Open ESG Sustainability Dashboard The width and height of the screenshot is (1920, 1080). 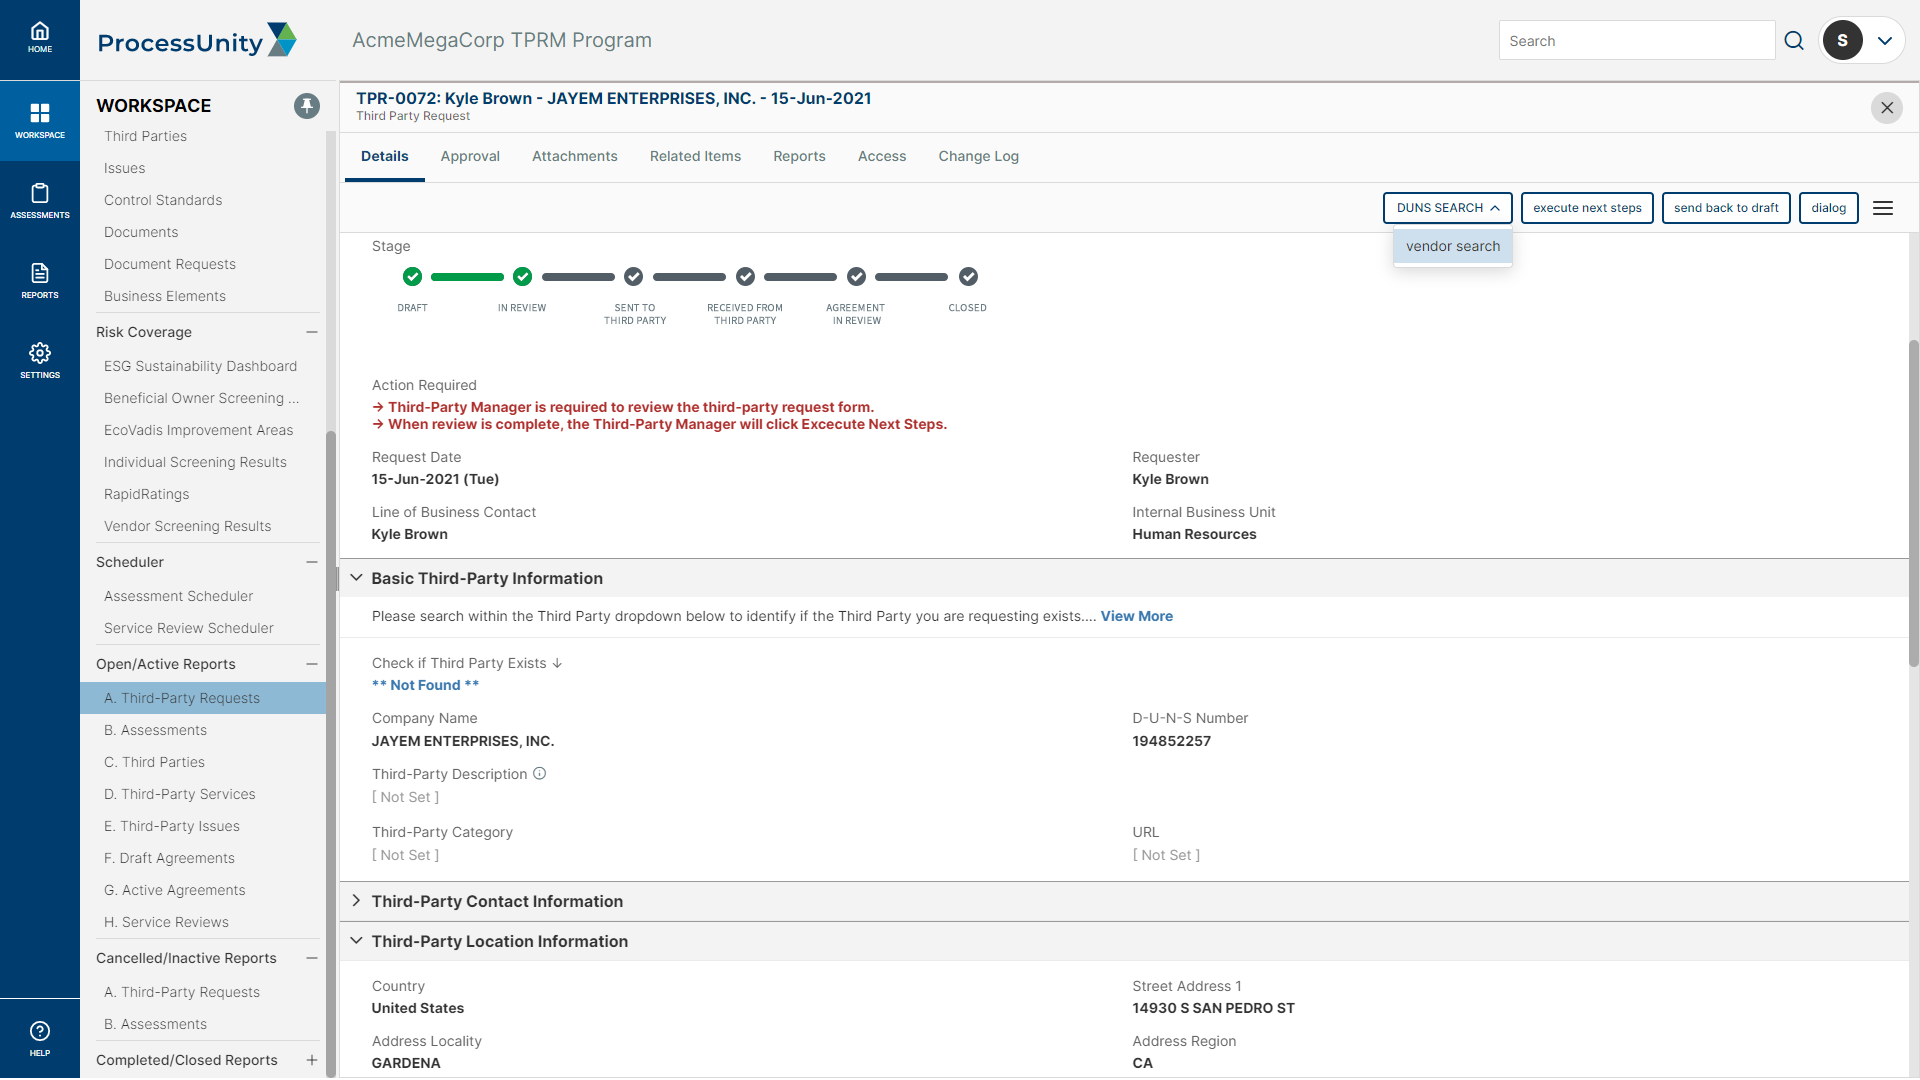[200, 366]
